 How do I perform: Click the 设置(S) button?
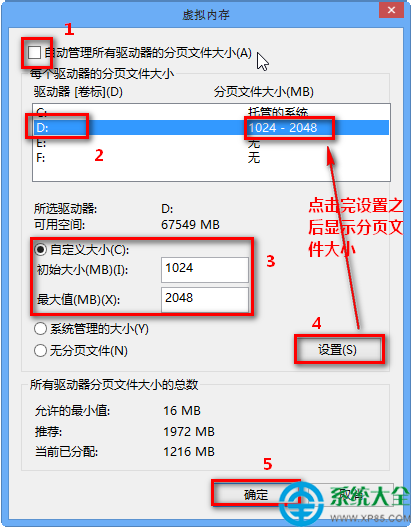(338, 350)
